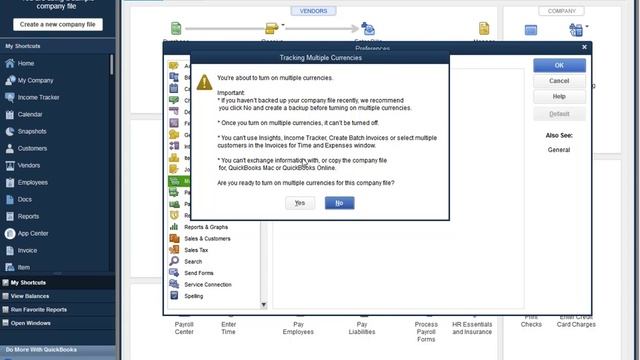Click Cancel in the Preferences window
640x360 pixels.
point(559,81)
